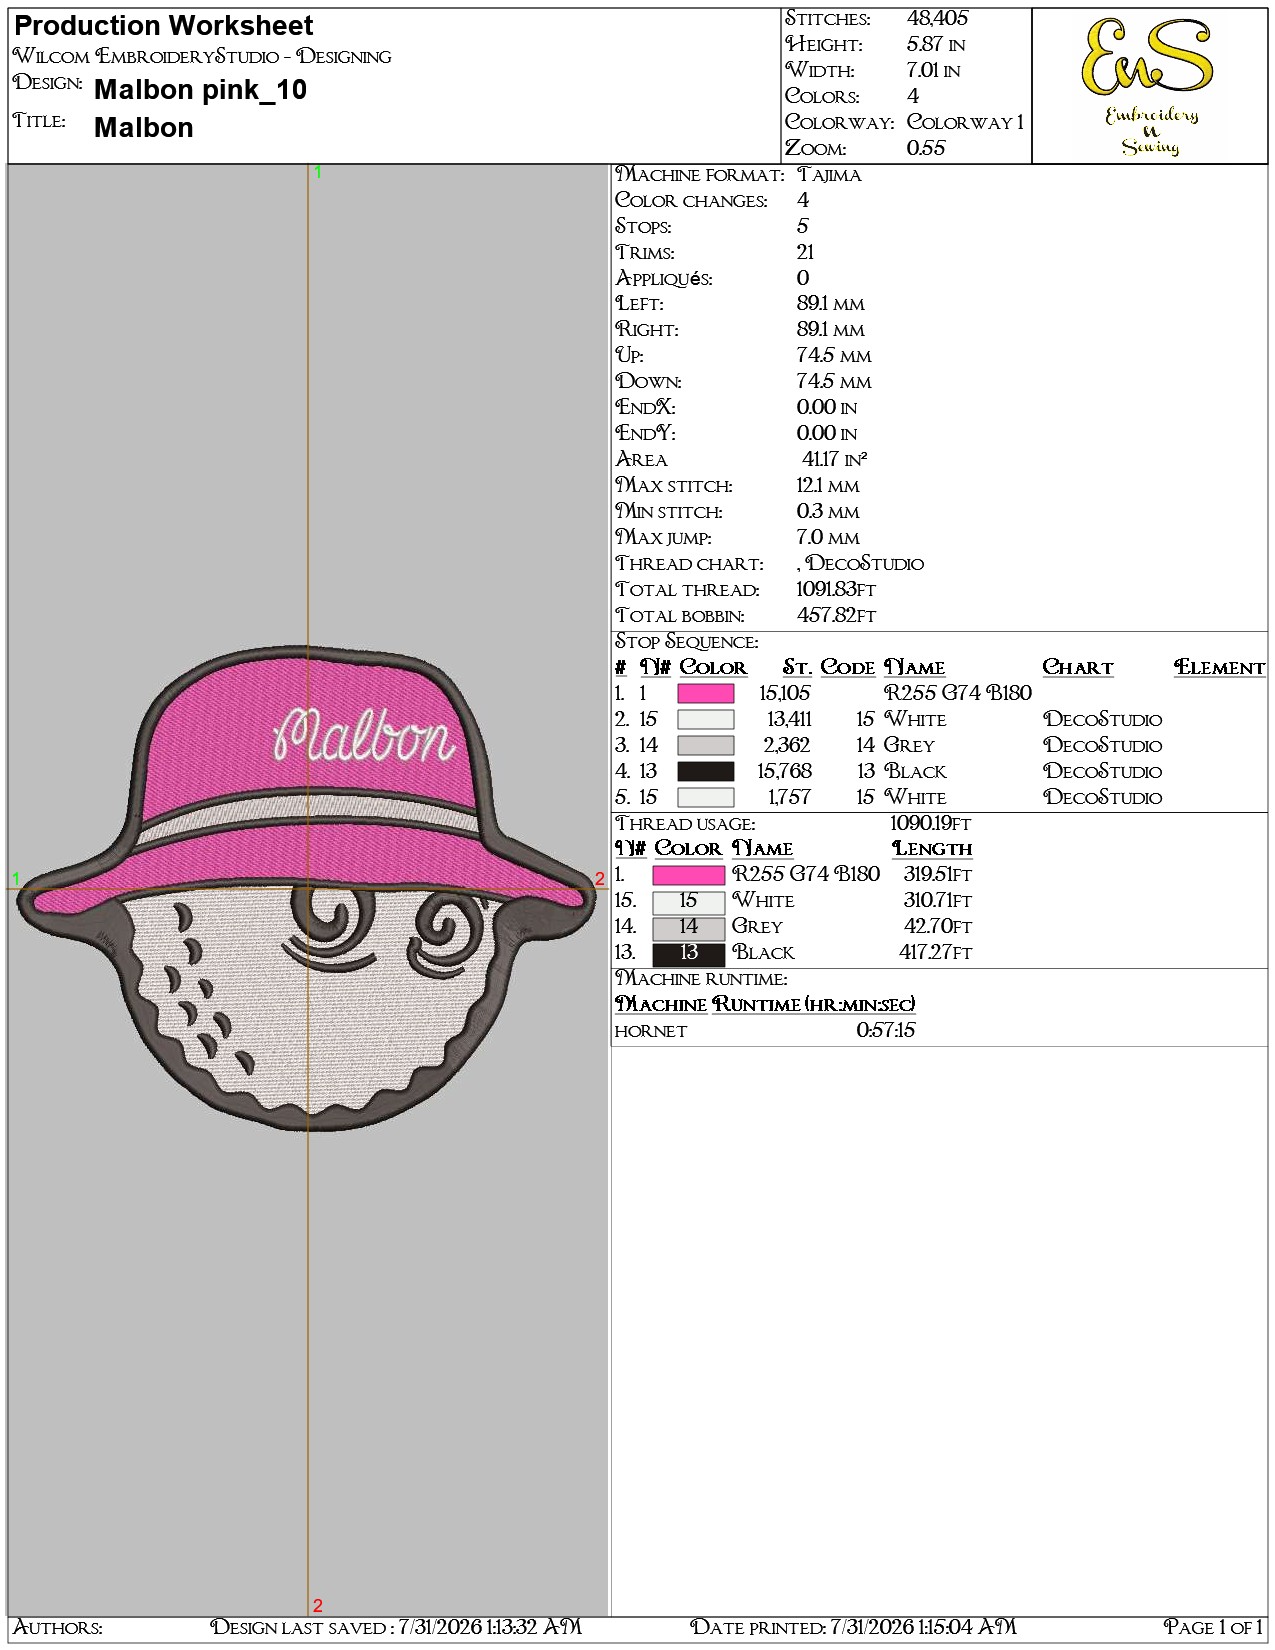Click 'HORNET' machine name

651,1031
